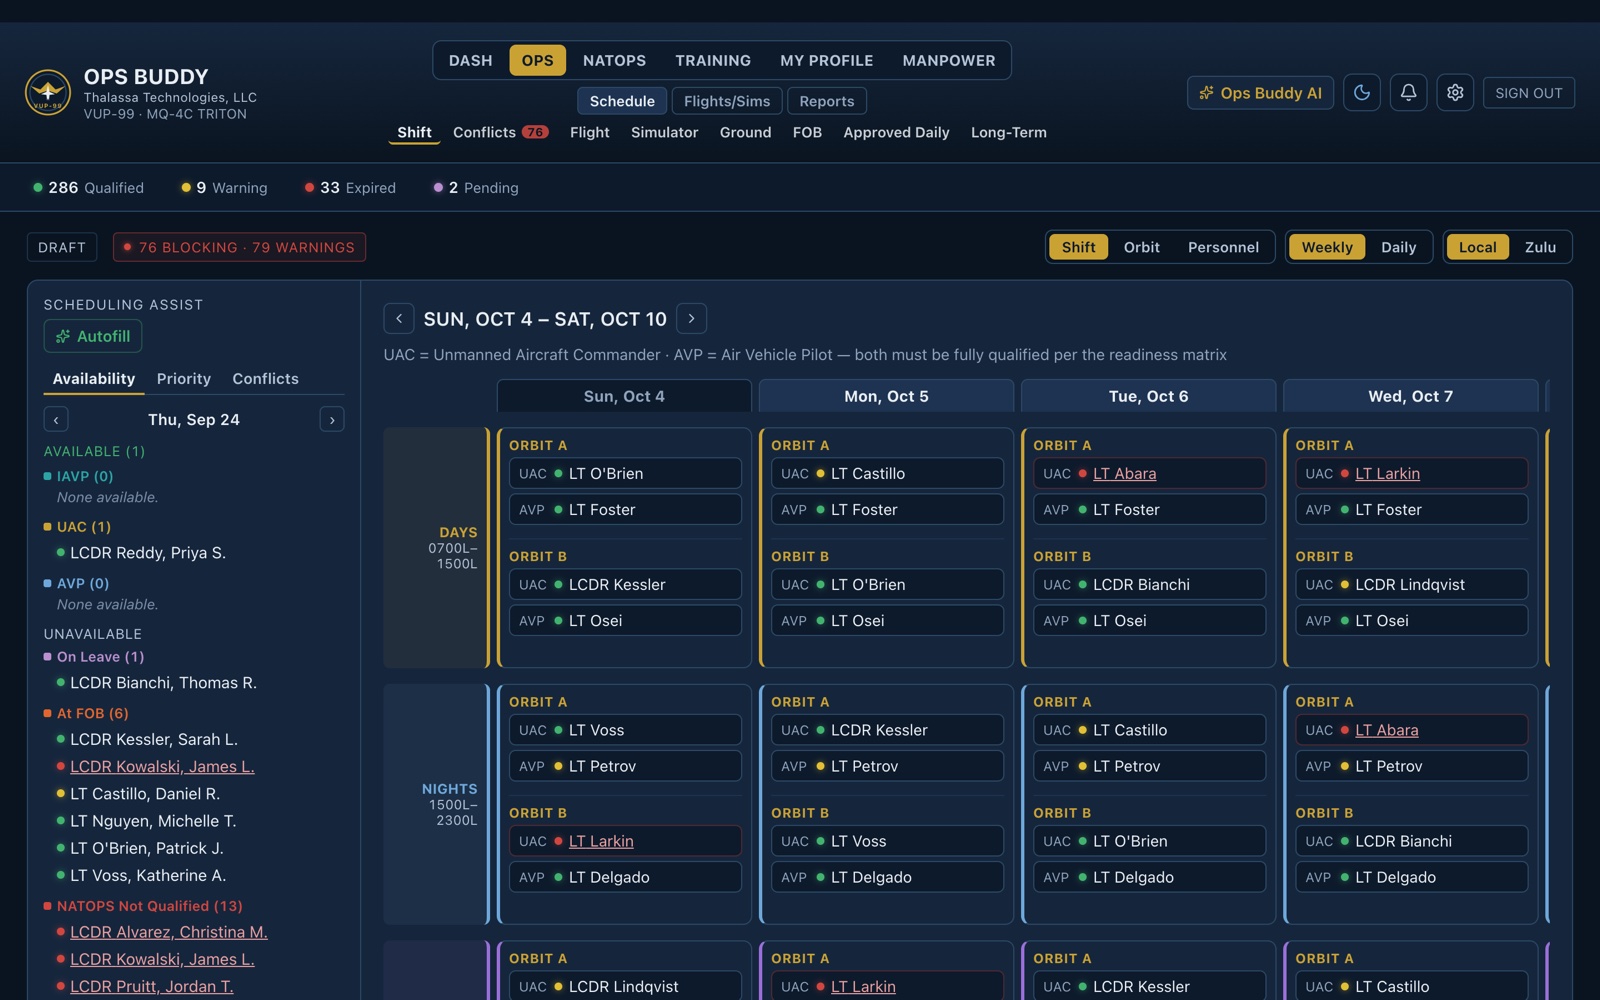
Task: Launch Ops Buddy AI assistant
Action: [x=1260, y=93]
